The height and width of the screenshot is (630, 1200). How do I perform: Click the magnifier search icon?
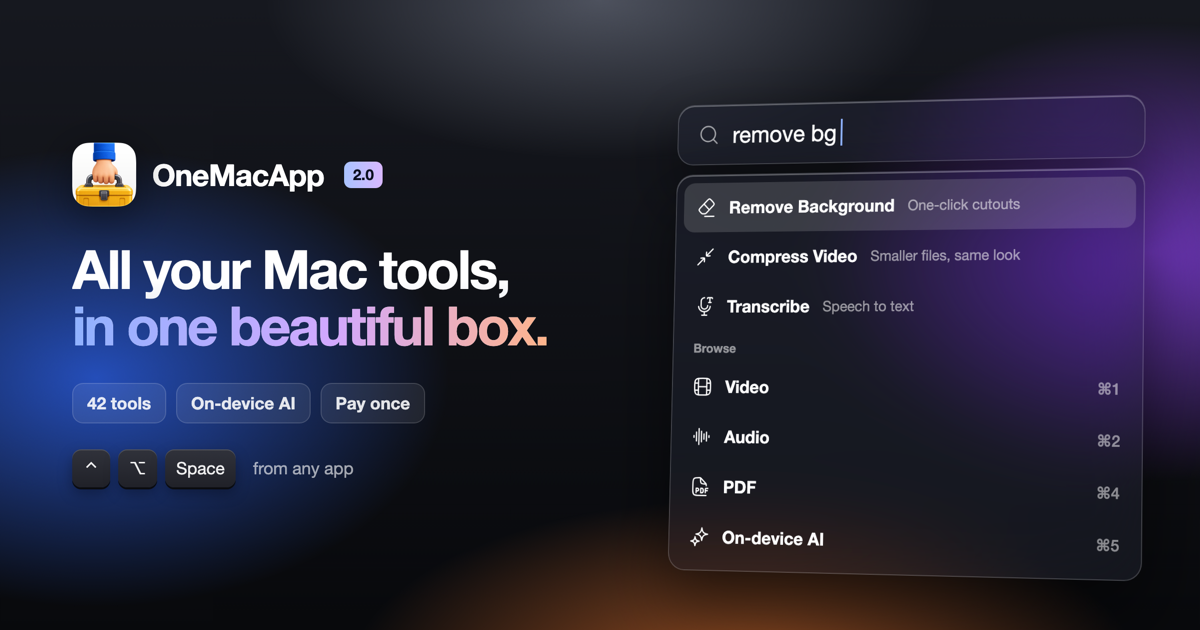[709, 135]
